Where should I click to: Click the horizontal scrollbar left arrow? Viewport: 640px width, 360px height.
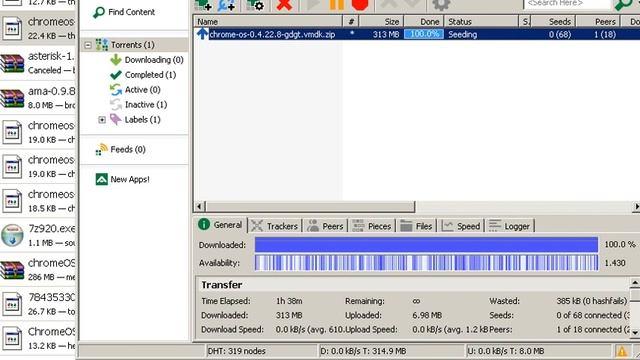coord(200,207)
